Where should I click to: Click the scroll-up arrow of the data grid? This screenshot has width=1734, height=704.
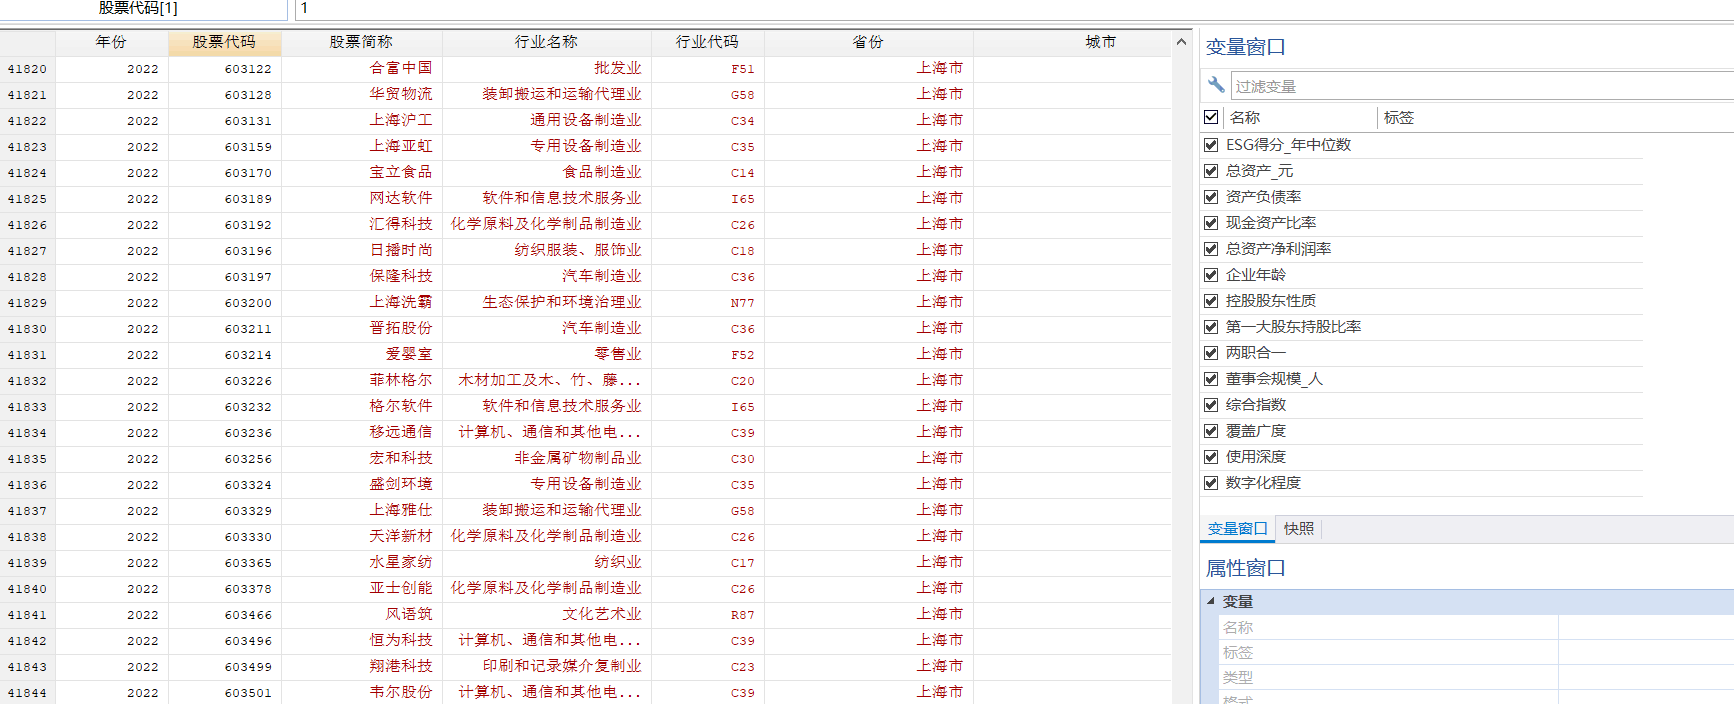(x=1181, y=42)
